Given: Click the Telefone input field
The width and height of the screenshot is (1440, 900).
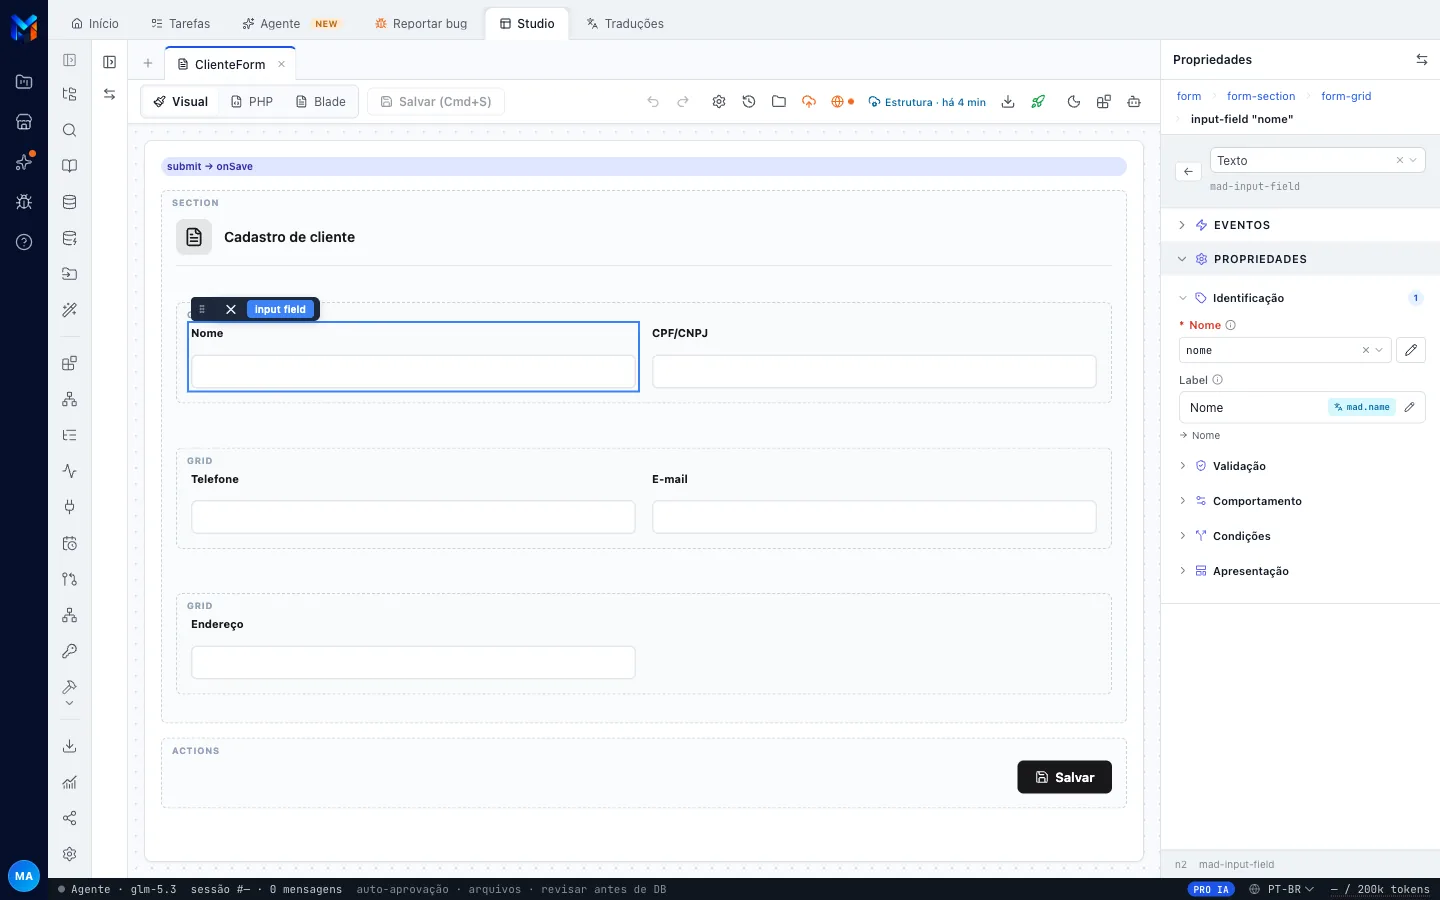Looking at the screenshot, I should (x=413, y=517).
